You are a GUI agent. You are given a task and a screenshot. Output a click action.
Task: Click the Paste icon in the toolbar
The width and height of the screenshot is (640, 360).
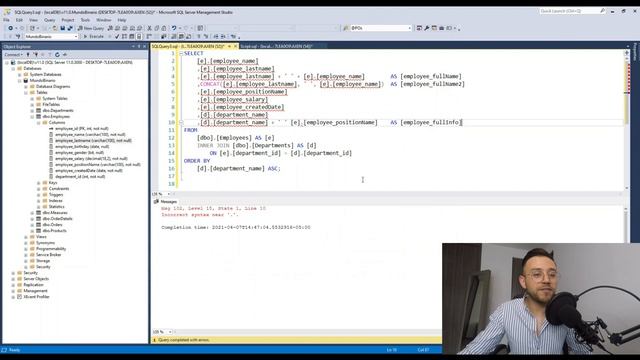pos(164,28)
